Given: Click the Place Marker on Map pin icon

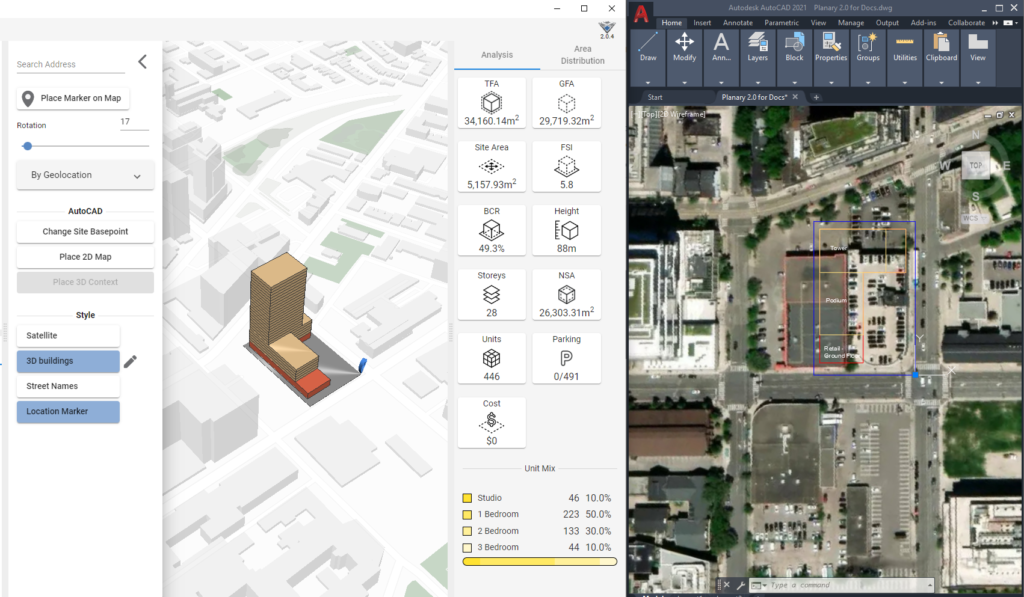Looking at the screenshot, I should (30, 98).
